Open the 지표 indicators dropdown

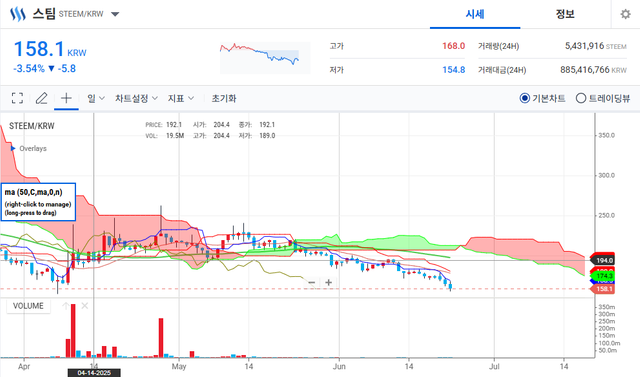tap(180, 98)
